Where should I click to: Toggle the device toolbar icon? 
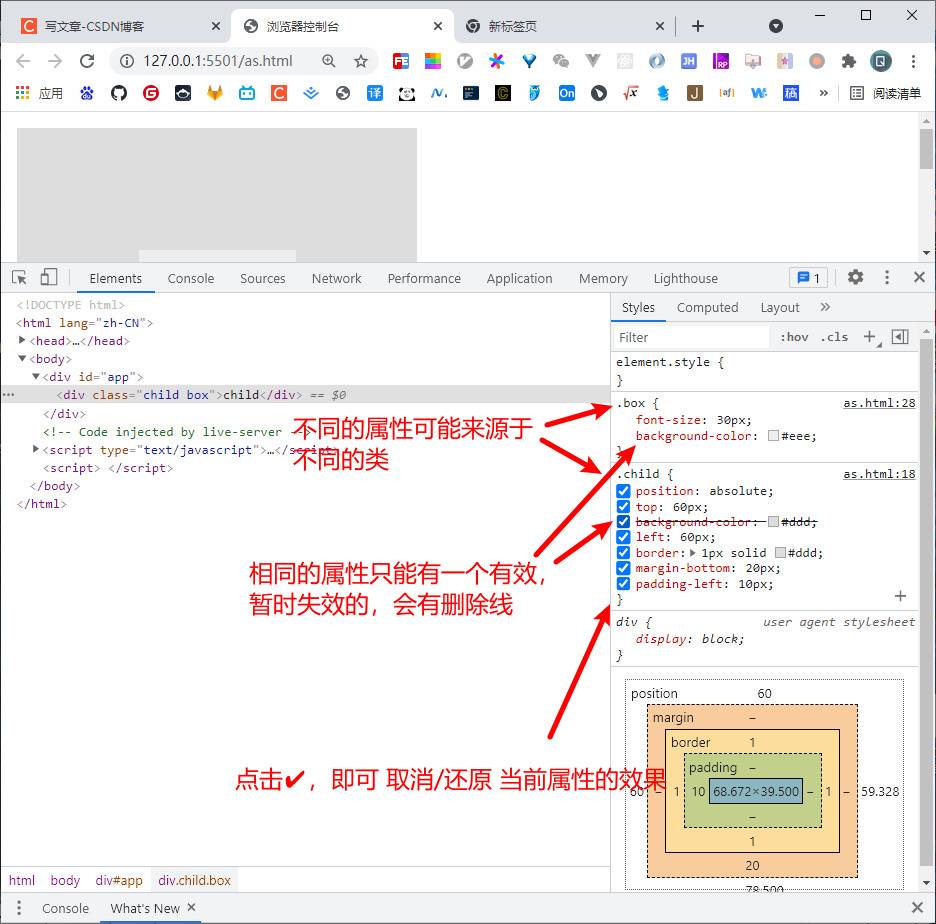pos(48,278)
